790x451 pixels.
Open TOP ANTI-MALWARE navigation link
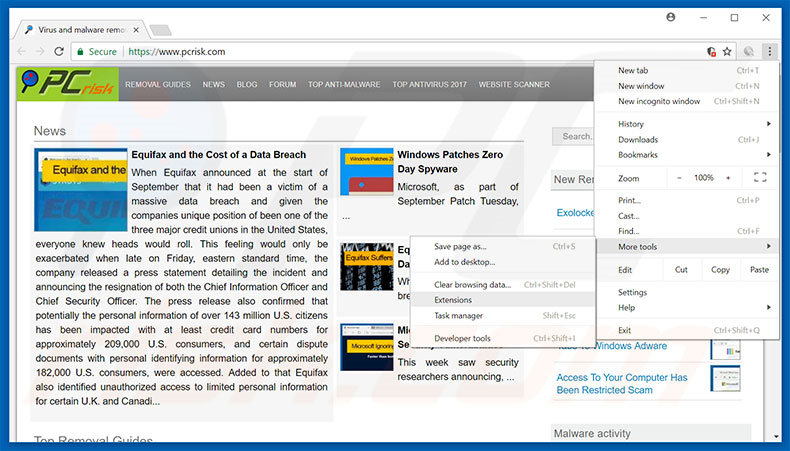(344, 85)
